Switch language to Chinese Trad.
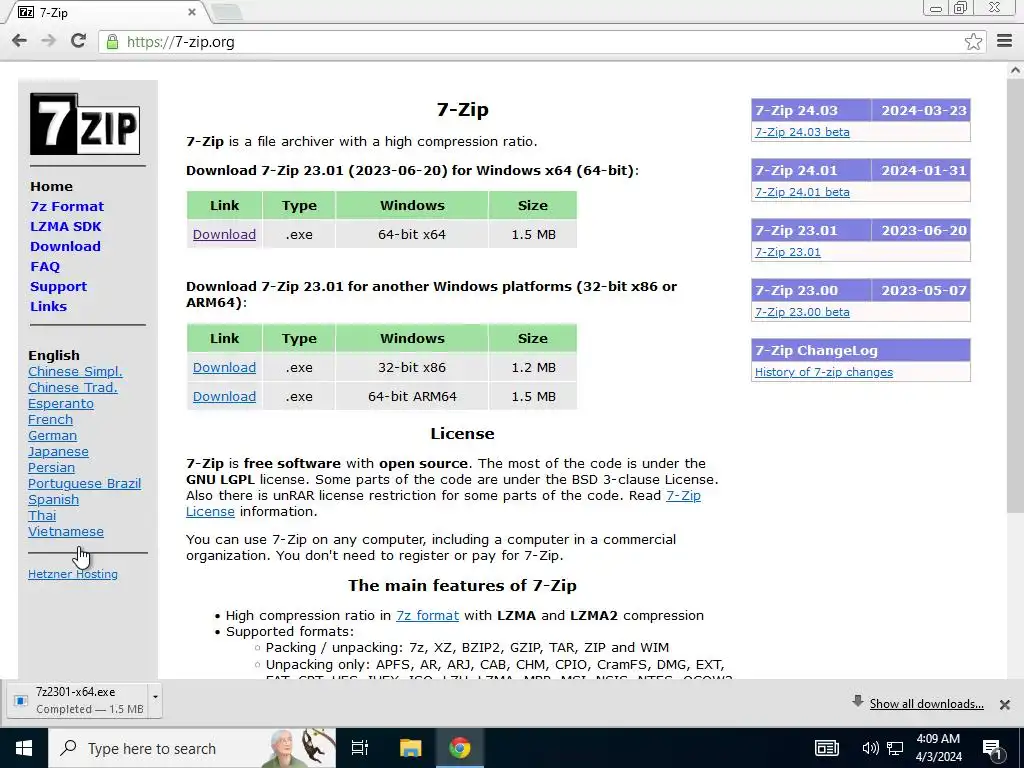Image resolution: width=1024 pixels, height=768 pixels. tap(72, 387)
